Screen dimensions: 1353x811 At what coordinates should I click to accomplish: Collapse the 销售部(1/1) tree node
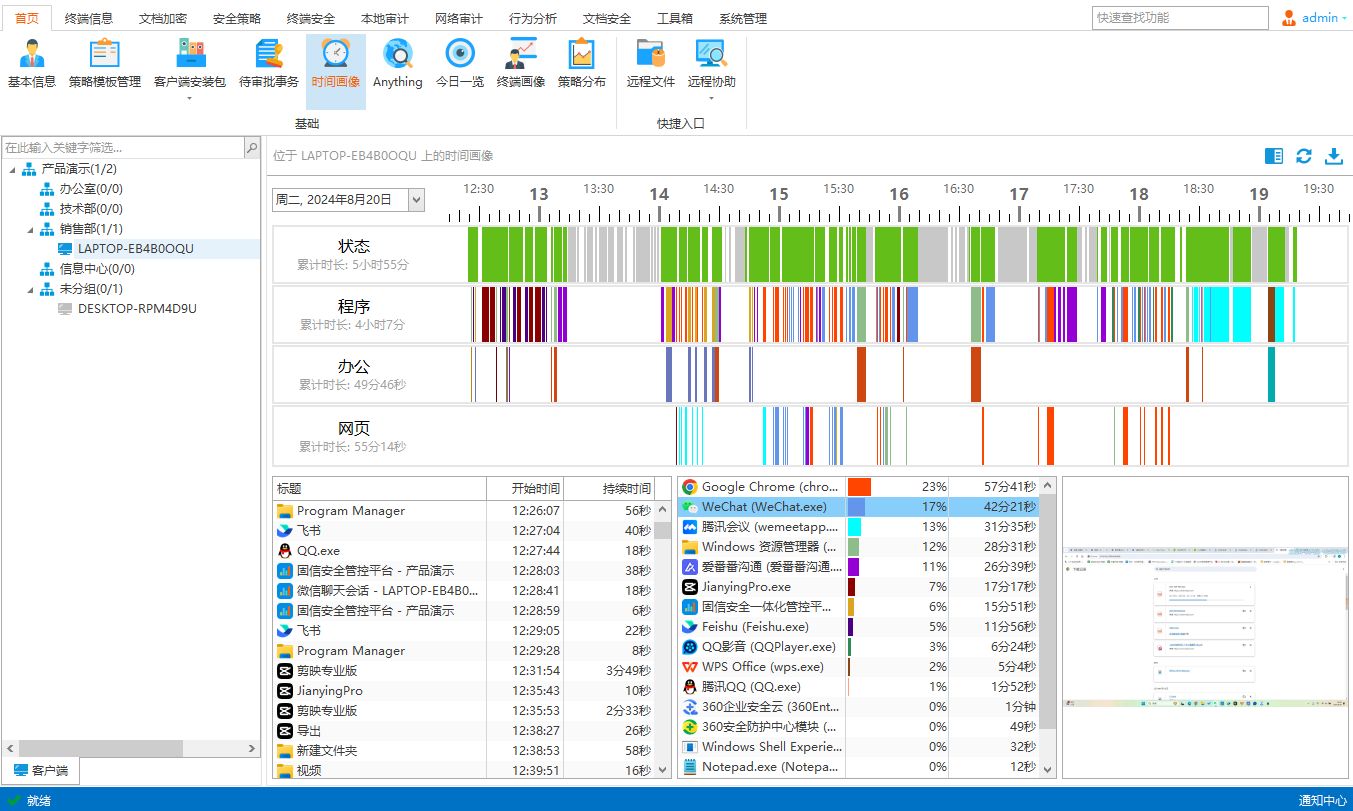(29, 229)
